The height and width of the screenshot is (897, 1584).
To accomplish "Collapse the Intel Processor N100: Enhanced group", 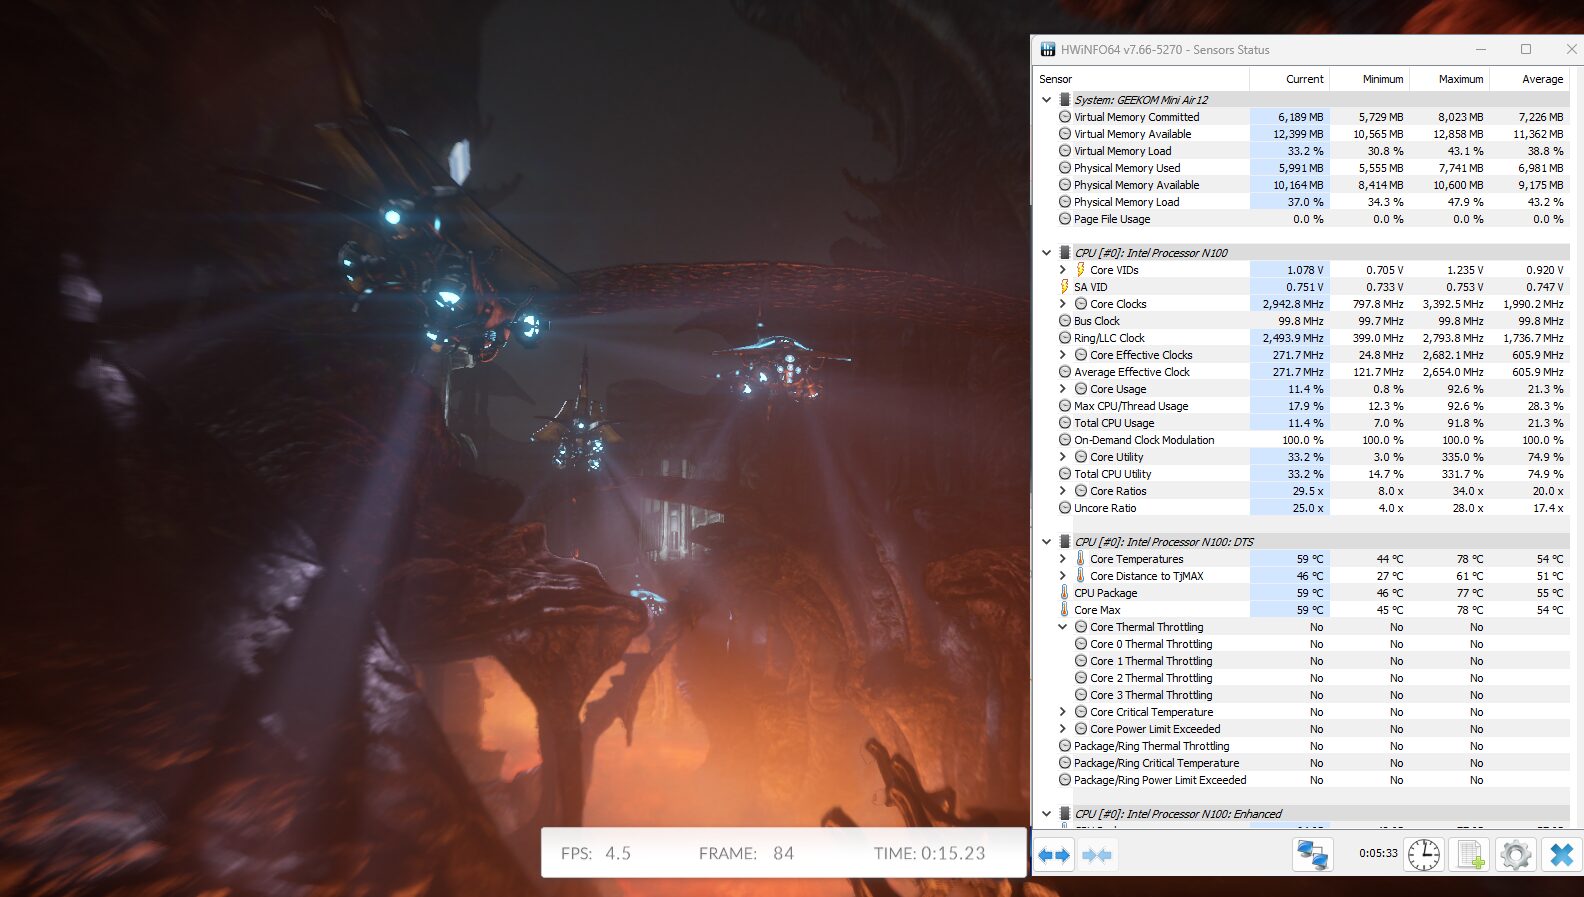I will pos(1046,814).
